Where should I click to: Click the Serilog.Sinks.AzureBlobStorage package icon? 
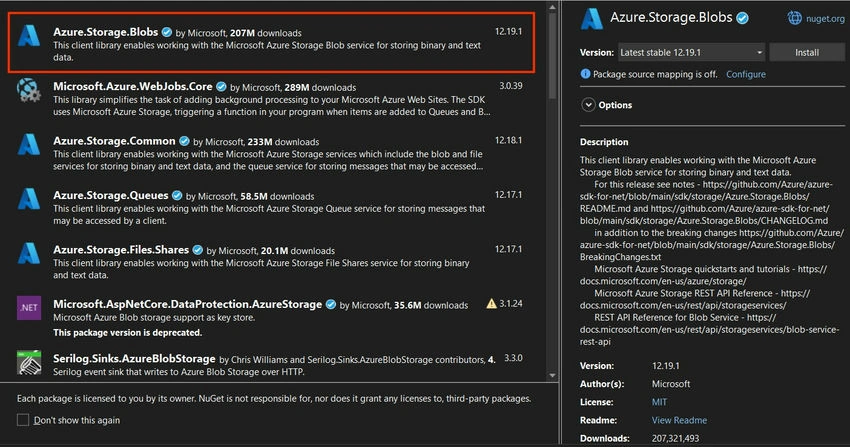click(29, 362)
